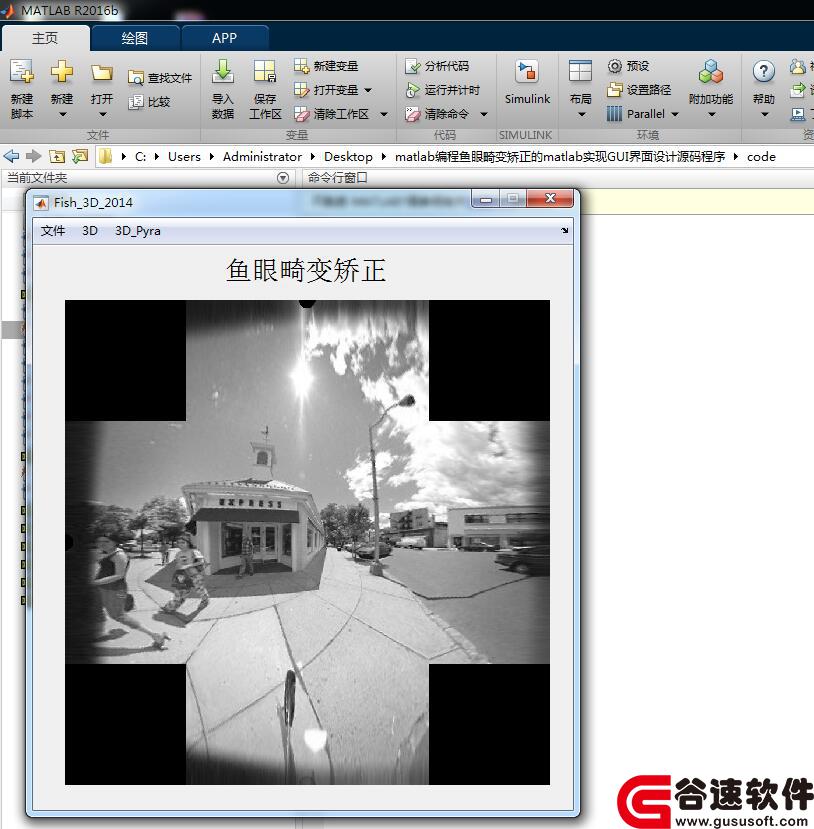The width and height of the screenshot is (814, 829).
Task: Click the 命令行窗口 panel header
Action: coord(337,178)
